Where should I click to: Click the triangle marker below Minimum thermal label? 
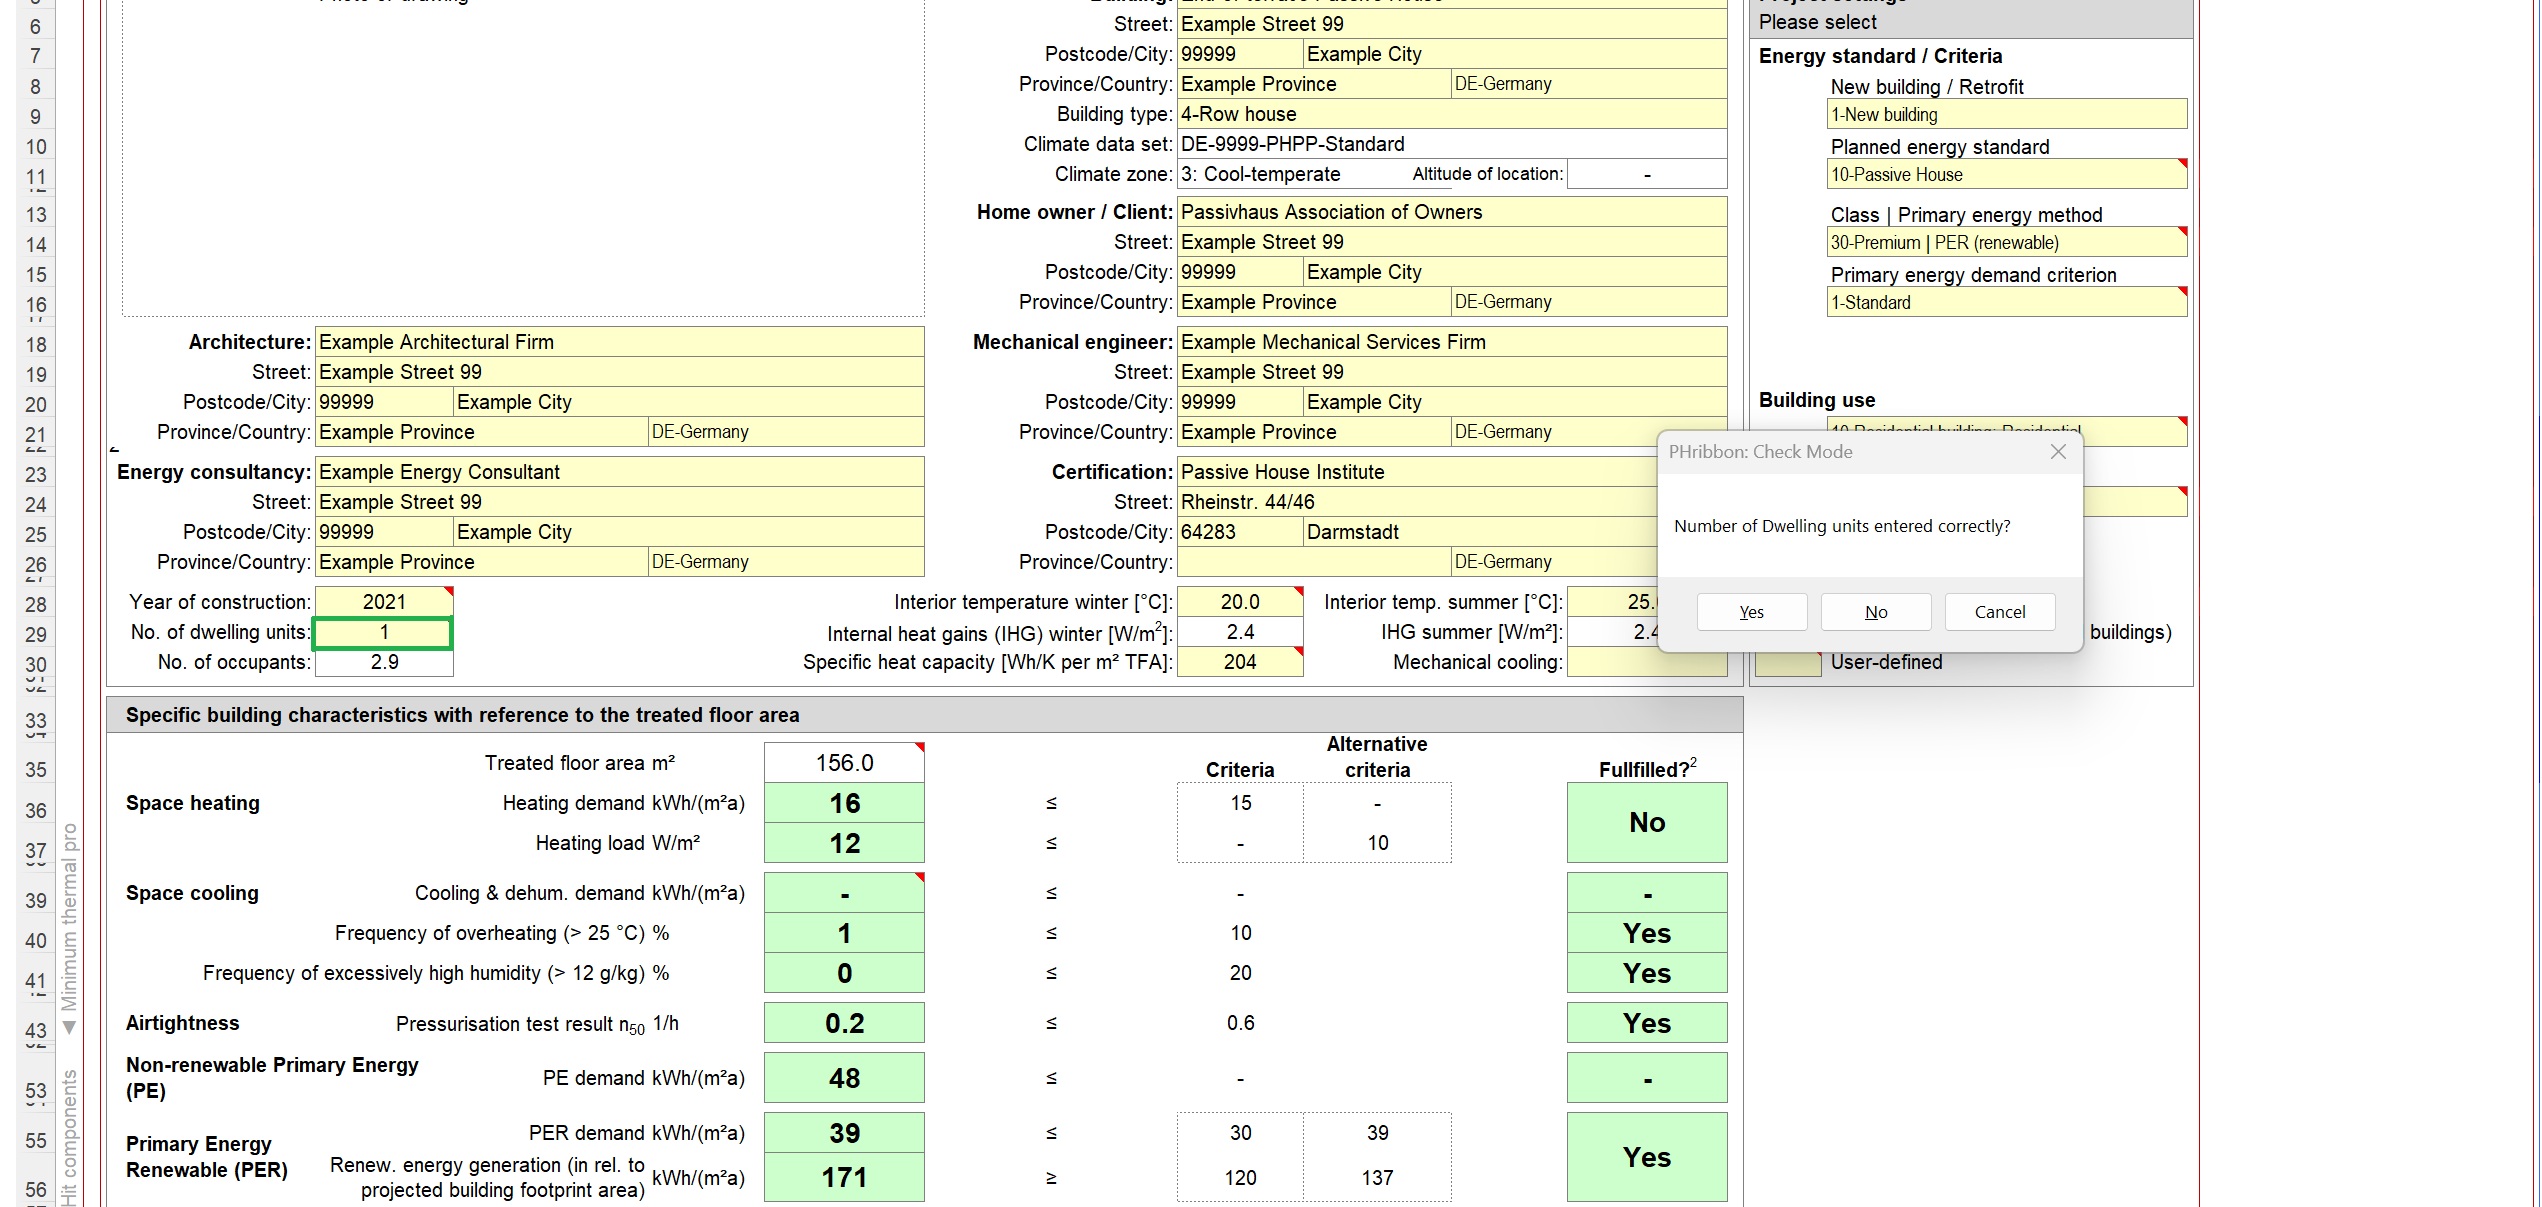pyautogui.click(x=69, y=1028)
